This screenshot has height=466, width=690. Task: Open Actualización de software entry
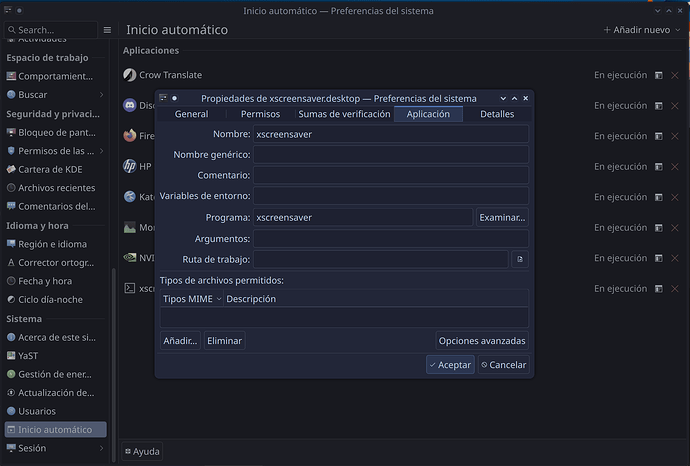55,393
